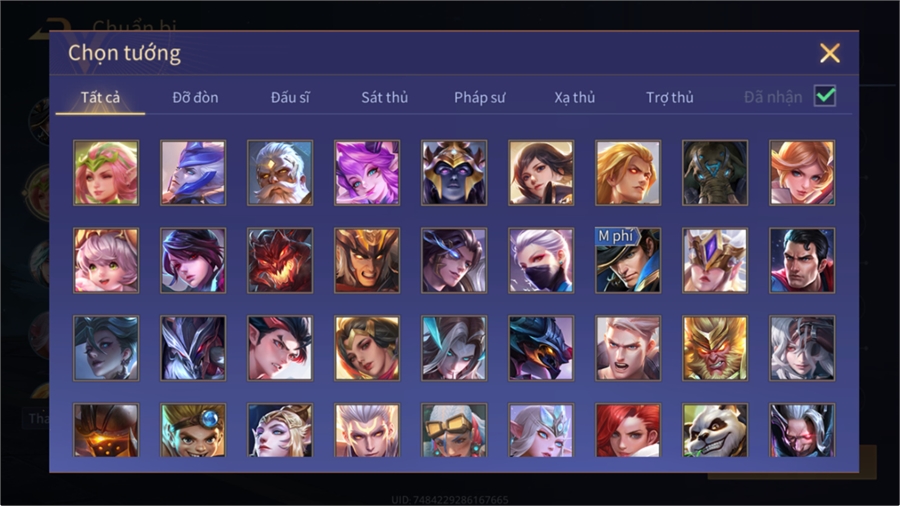Select the Tất cả tab
Viewport: 900px width, 506px height.
[x=100, y=98]
